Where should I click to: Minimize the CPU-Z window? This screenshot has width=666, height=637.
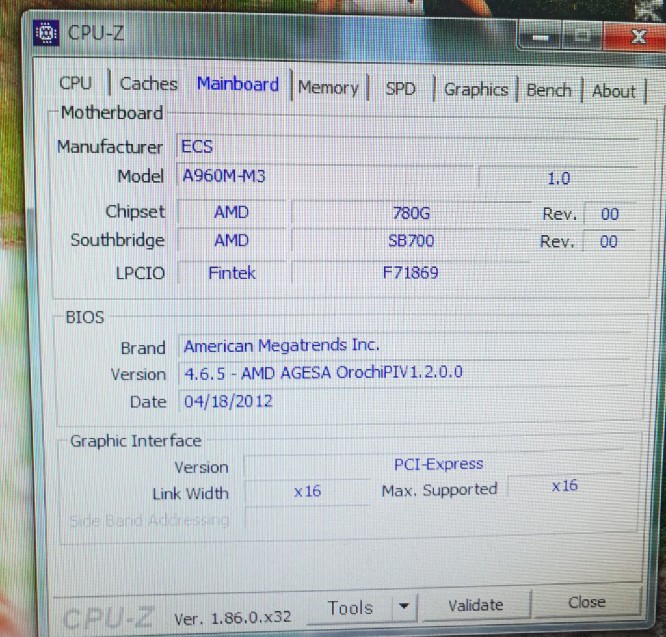coord(540,38)
